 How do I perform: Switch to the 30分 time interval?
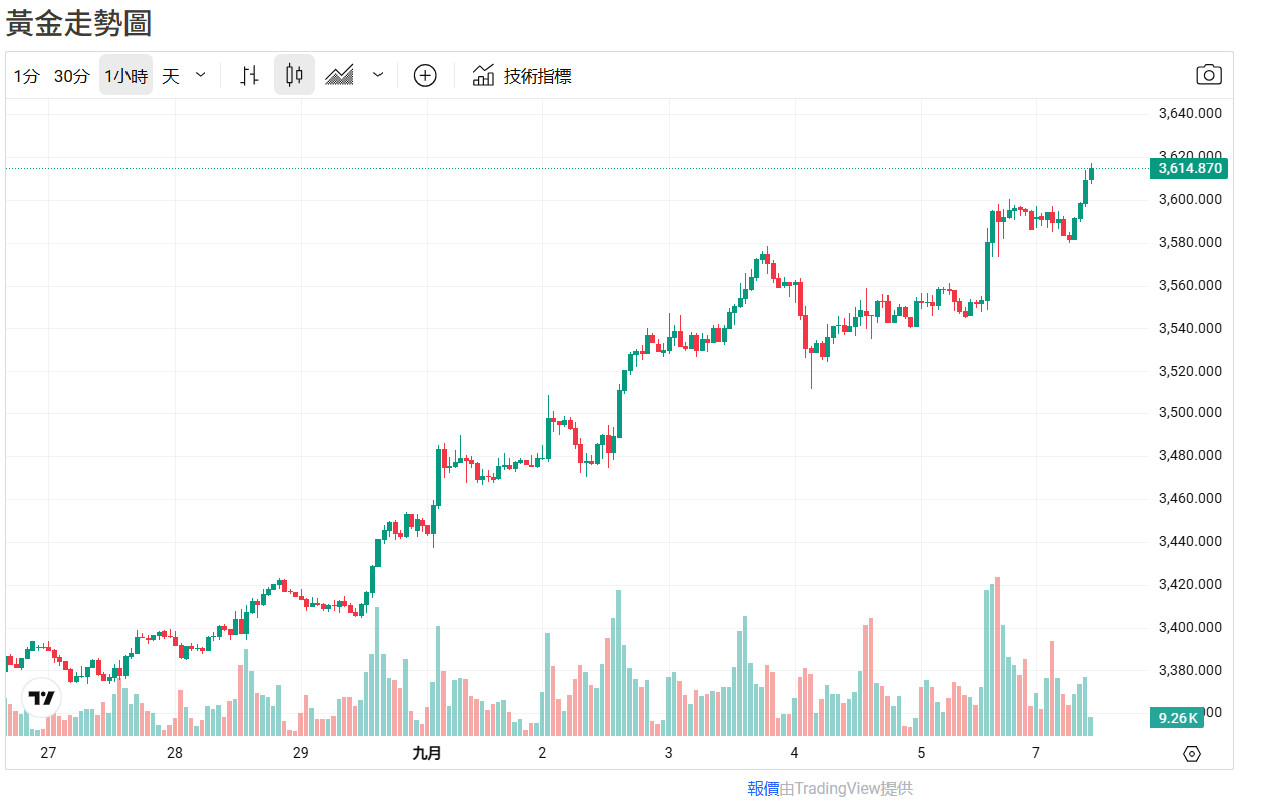tap(71, 76)
